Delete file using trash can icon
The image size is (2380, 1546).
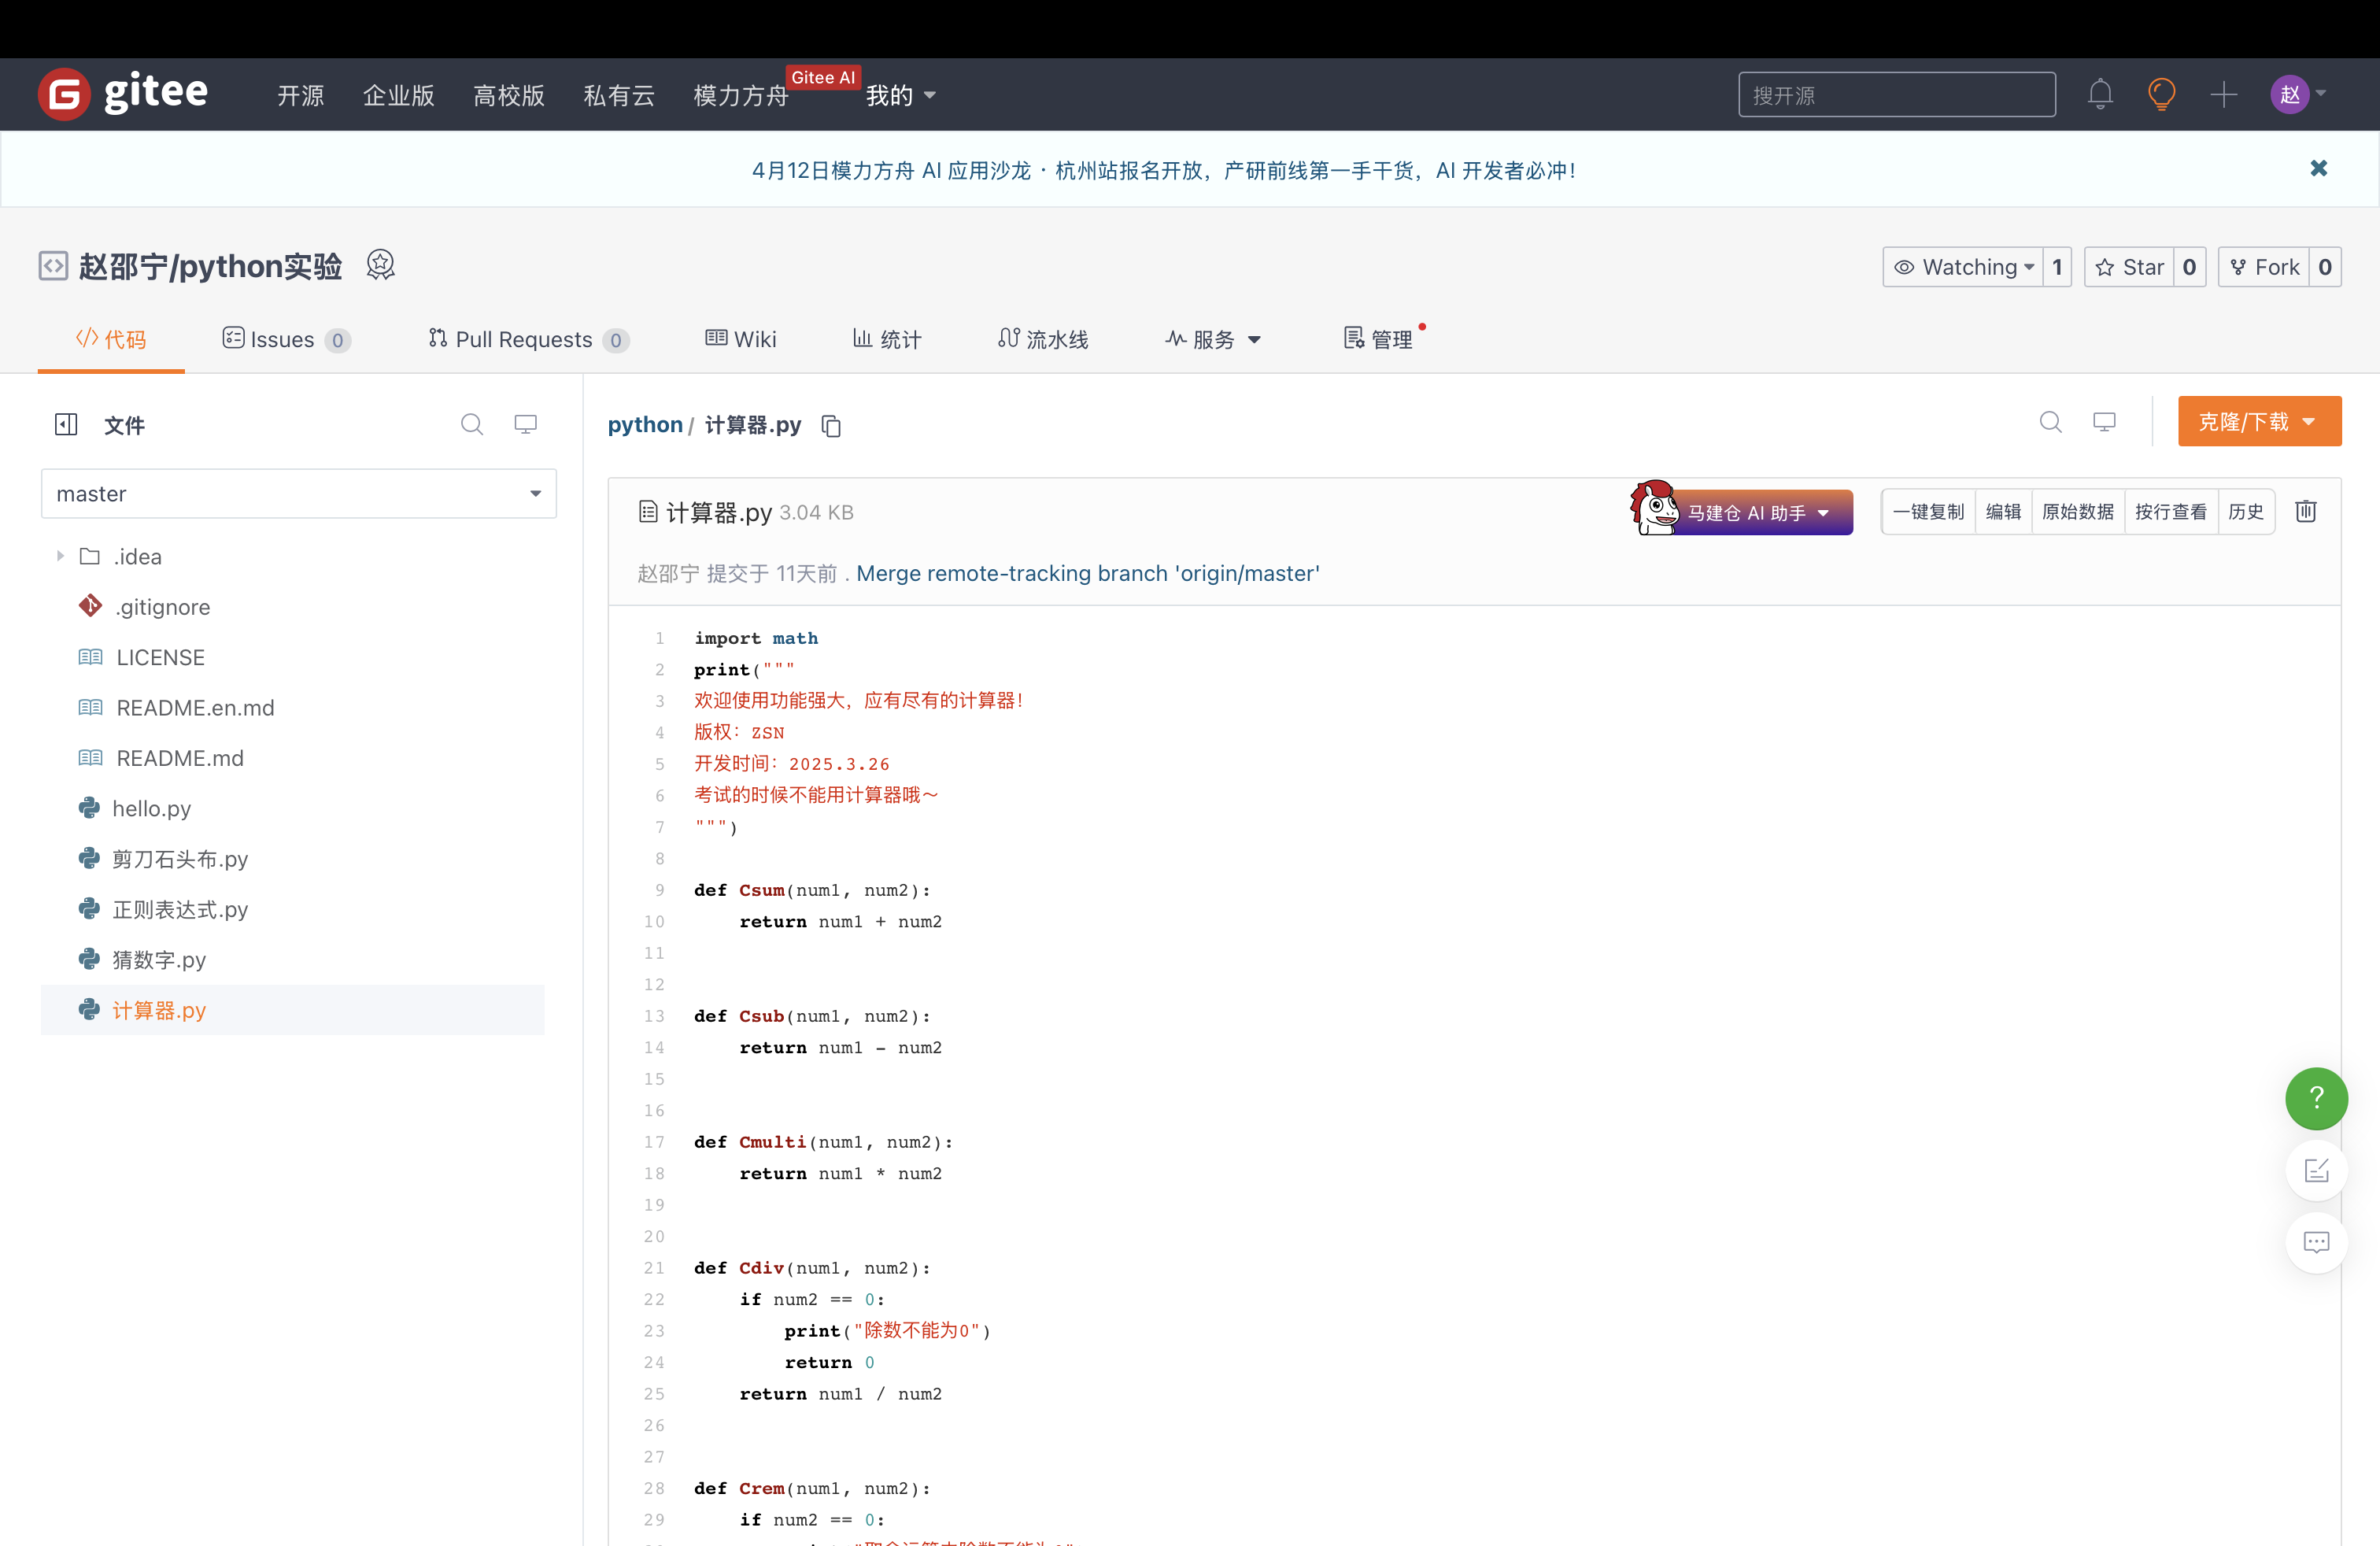2306,512
